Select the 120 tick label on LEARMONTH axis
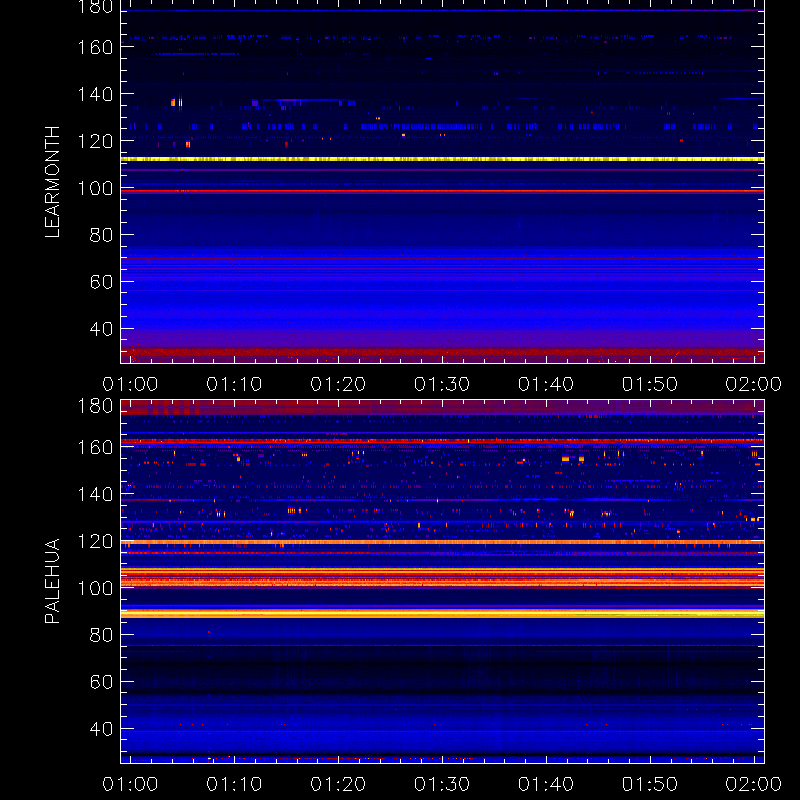This screenshot has width=800, height=800. [95, 141]
